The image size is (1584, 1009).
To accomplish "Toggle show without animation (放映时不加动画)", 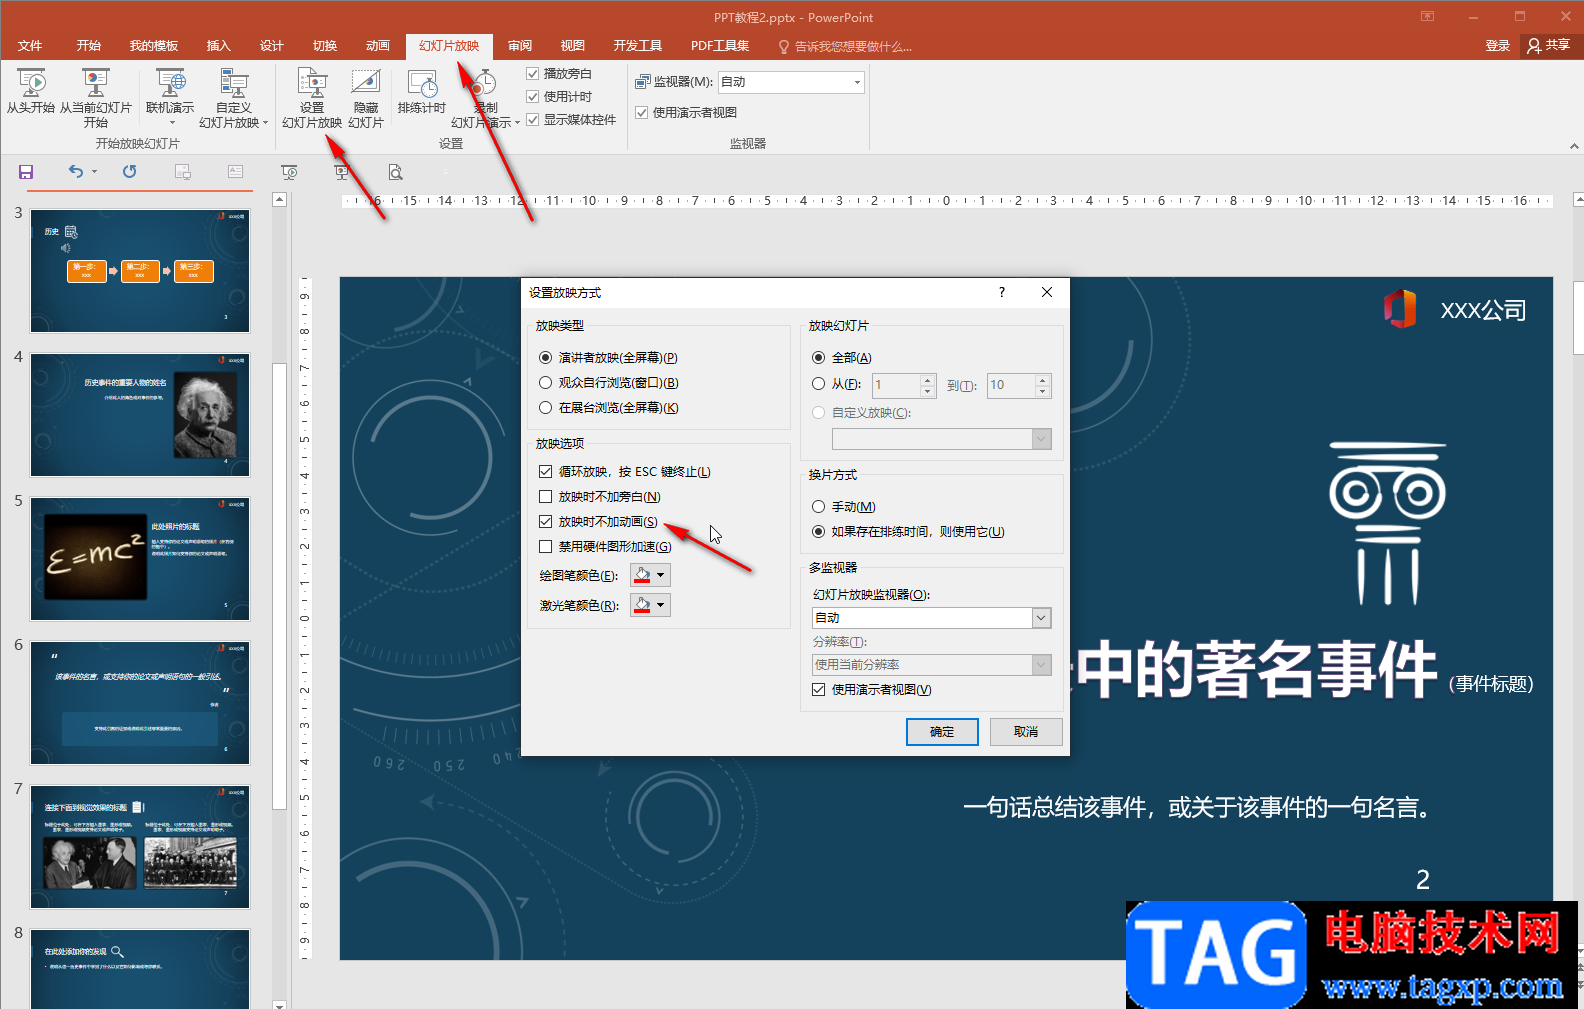I will (x=545, y=521).
